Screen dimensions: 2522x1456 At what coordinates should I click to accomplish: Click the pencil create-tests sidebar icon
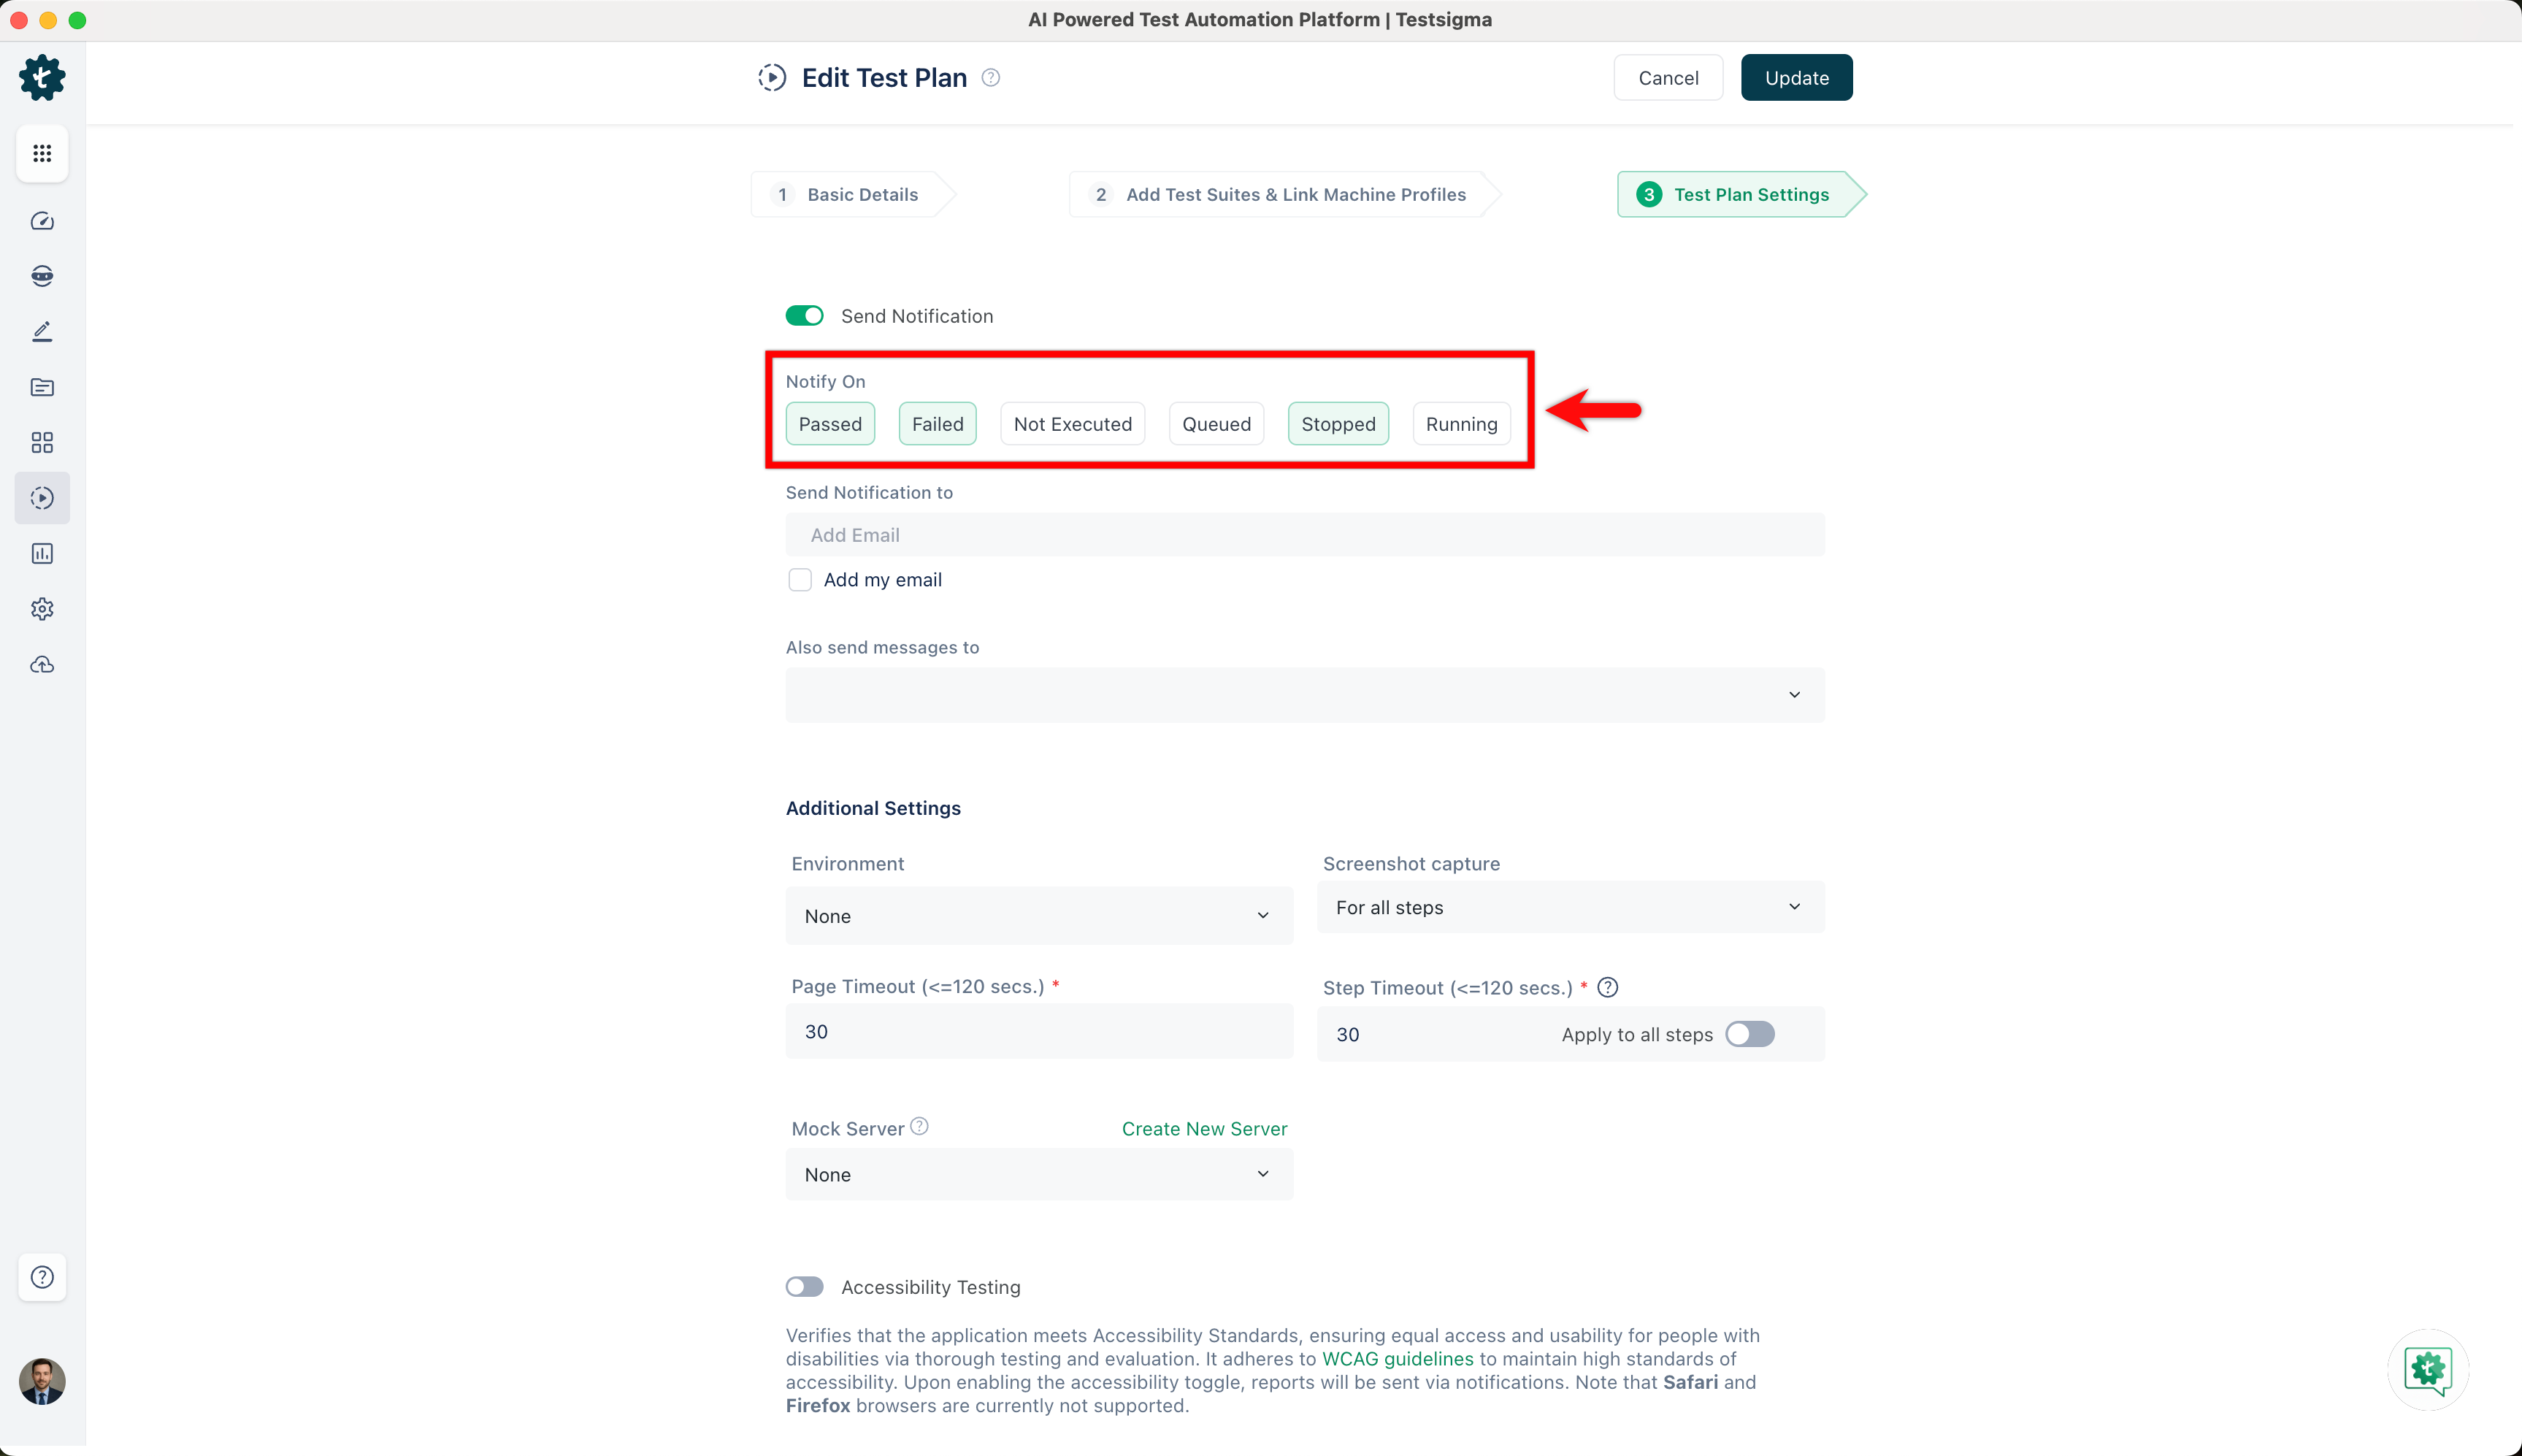[x=42, y=332]
